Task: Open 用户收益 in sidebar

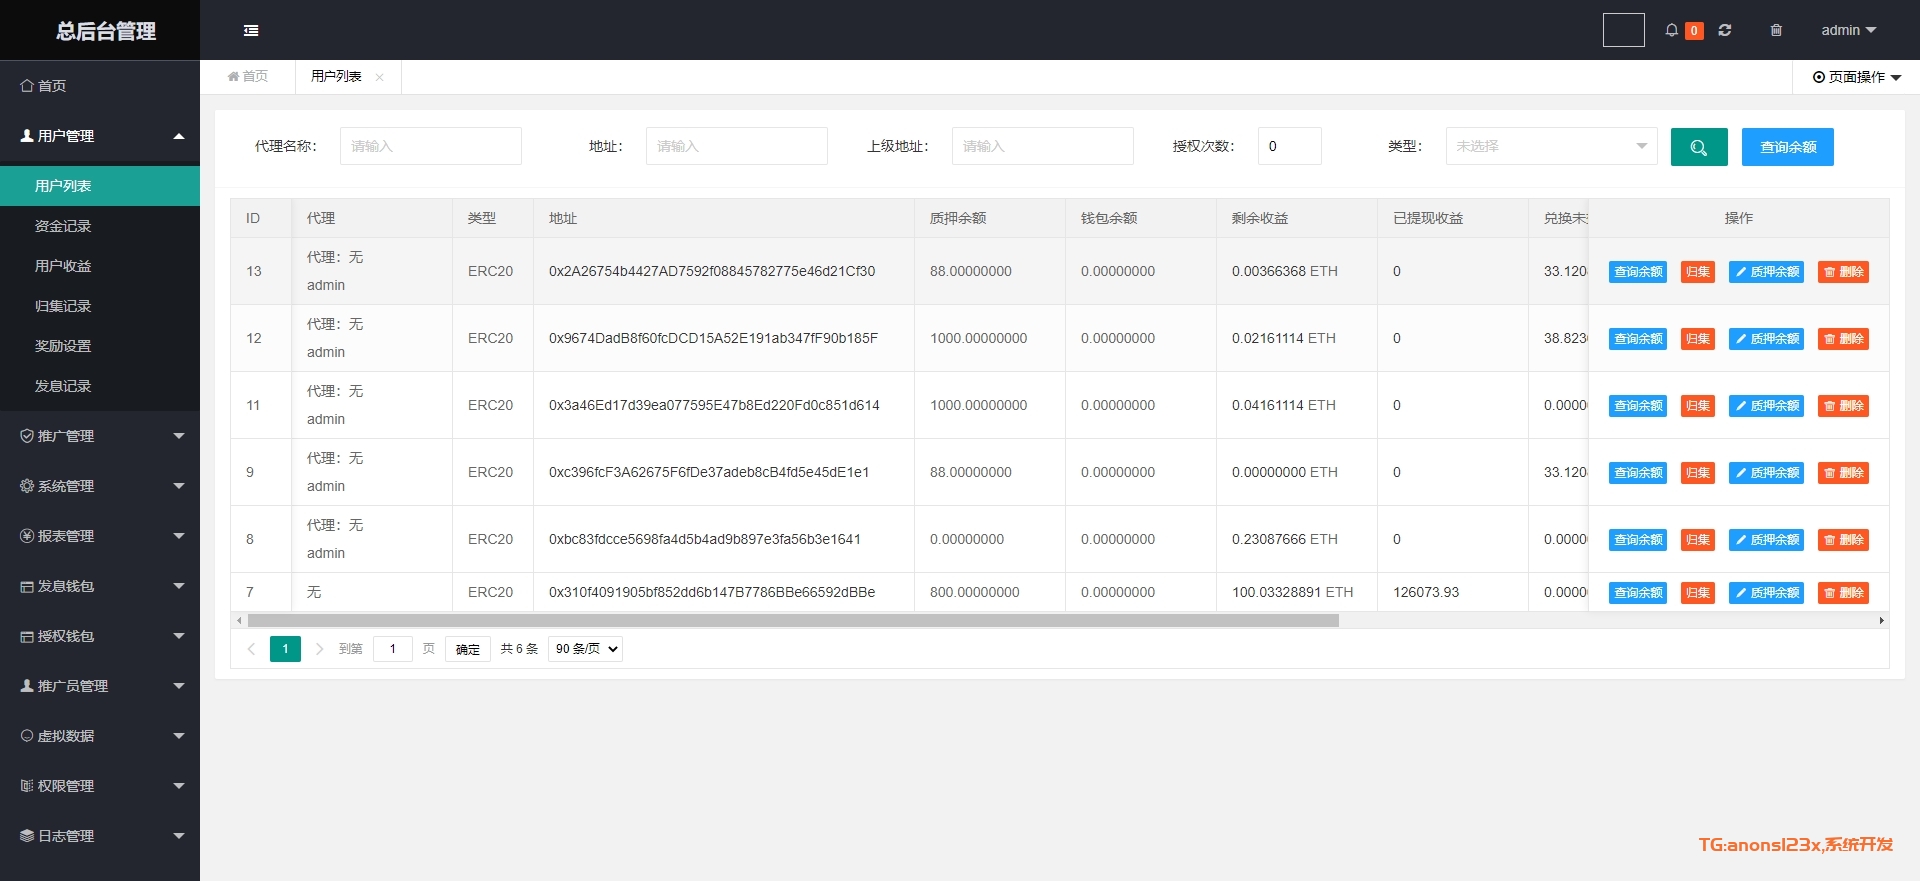Action: (x=100, y=266)
